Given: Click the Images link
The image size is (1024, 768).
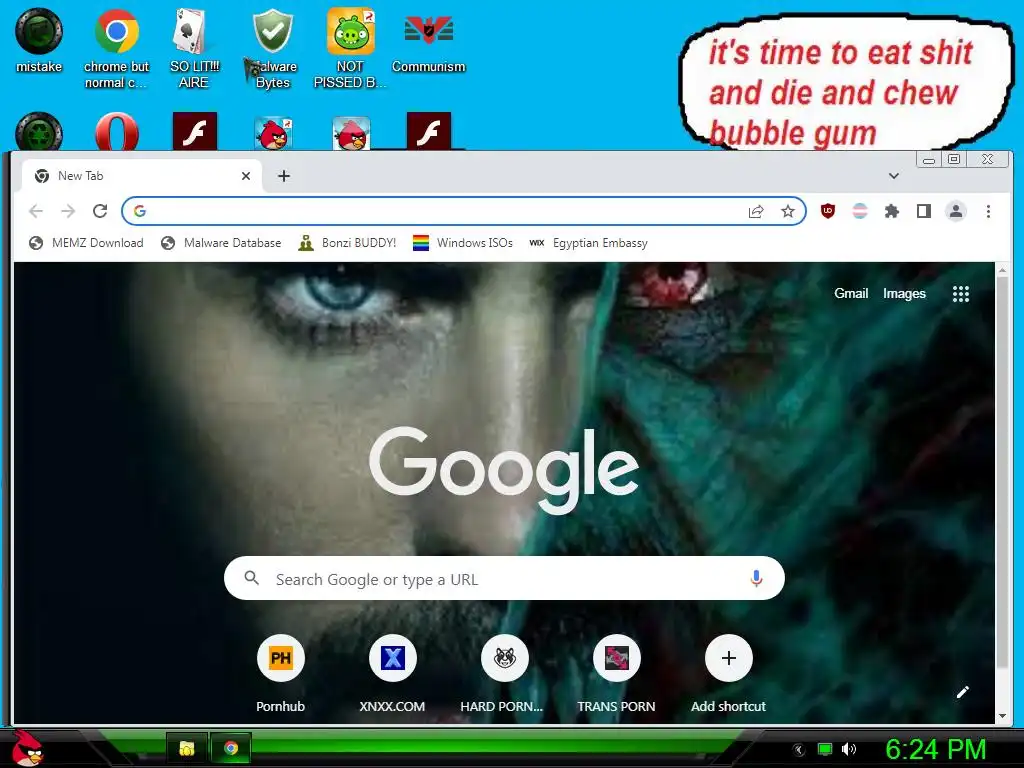Looking at the screenshot, I should [x=904, y=294].
